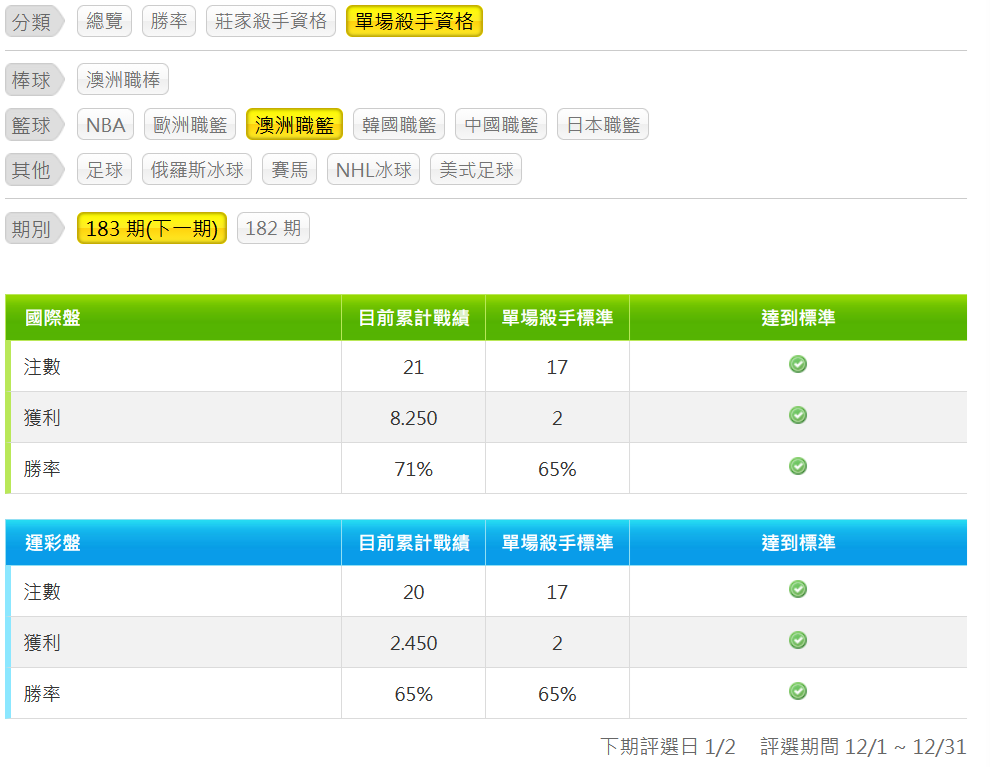Select the 單場殺手資格 tab
Viewport: 990px width, 767px height.
click(414, 21)
